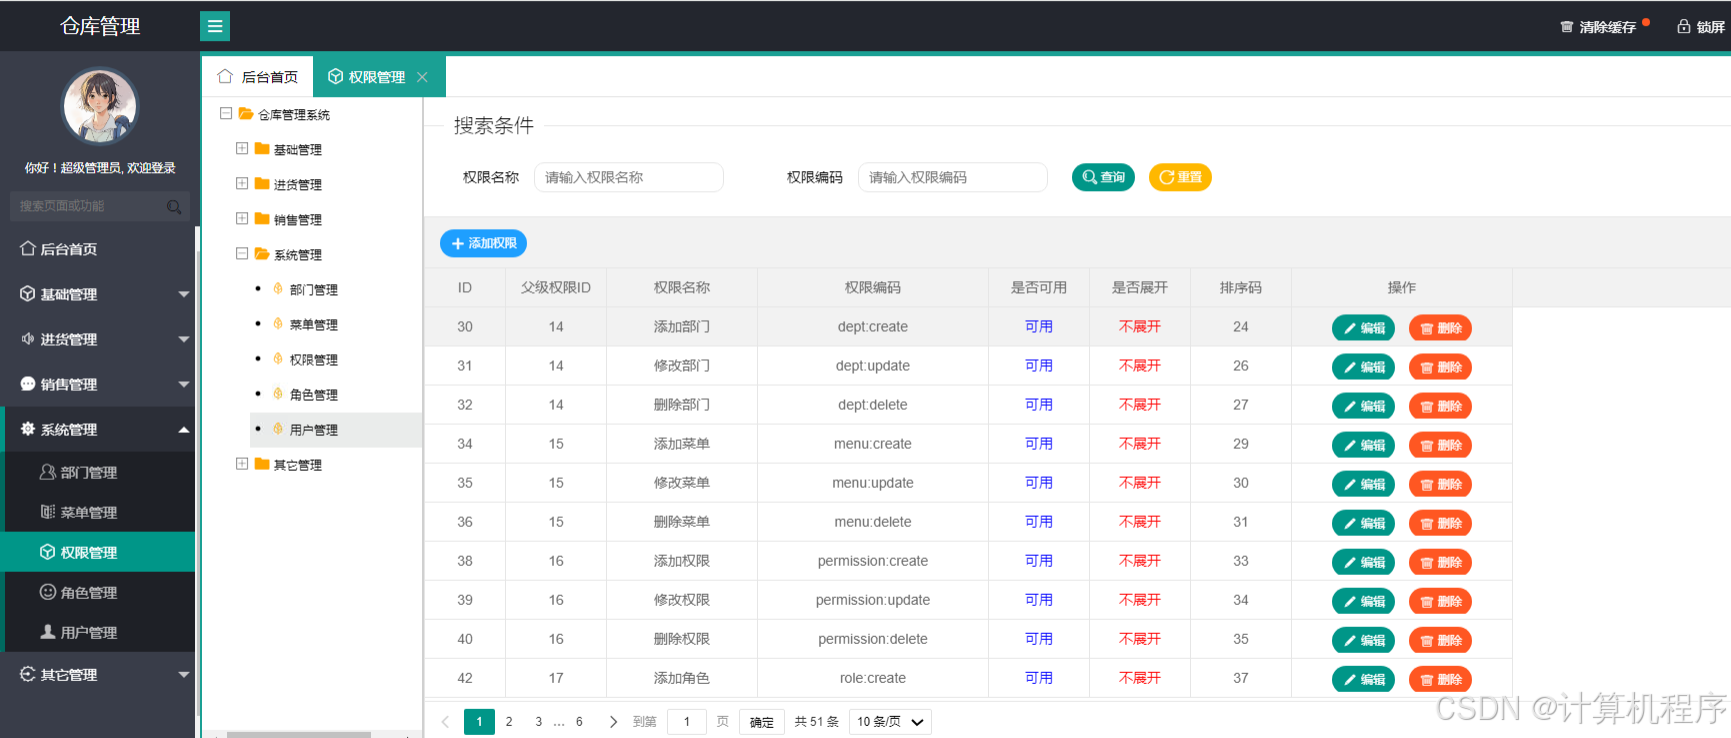Expand 进货管理 tree node plus box
The height and width of the screenshot is (738, 1731).
pos(242,183)
